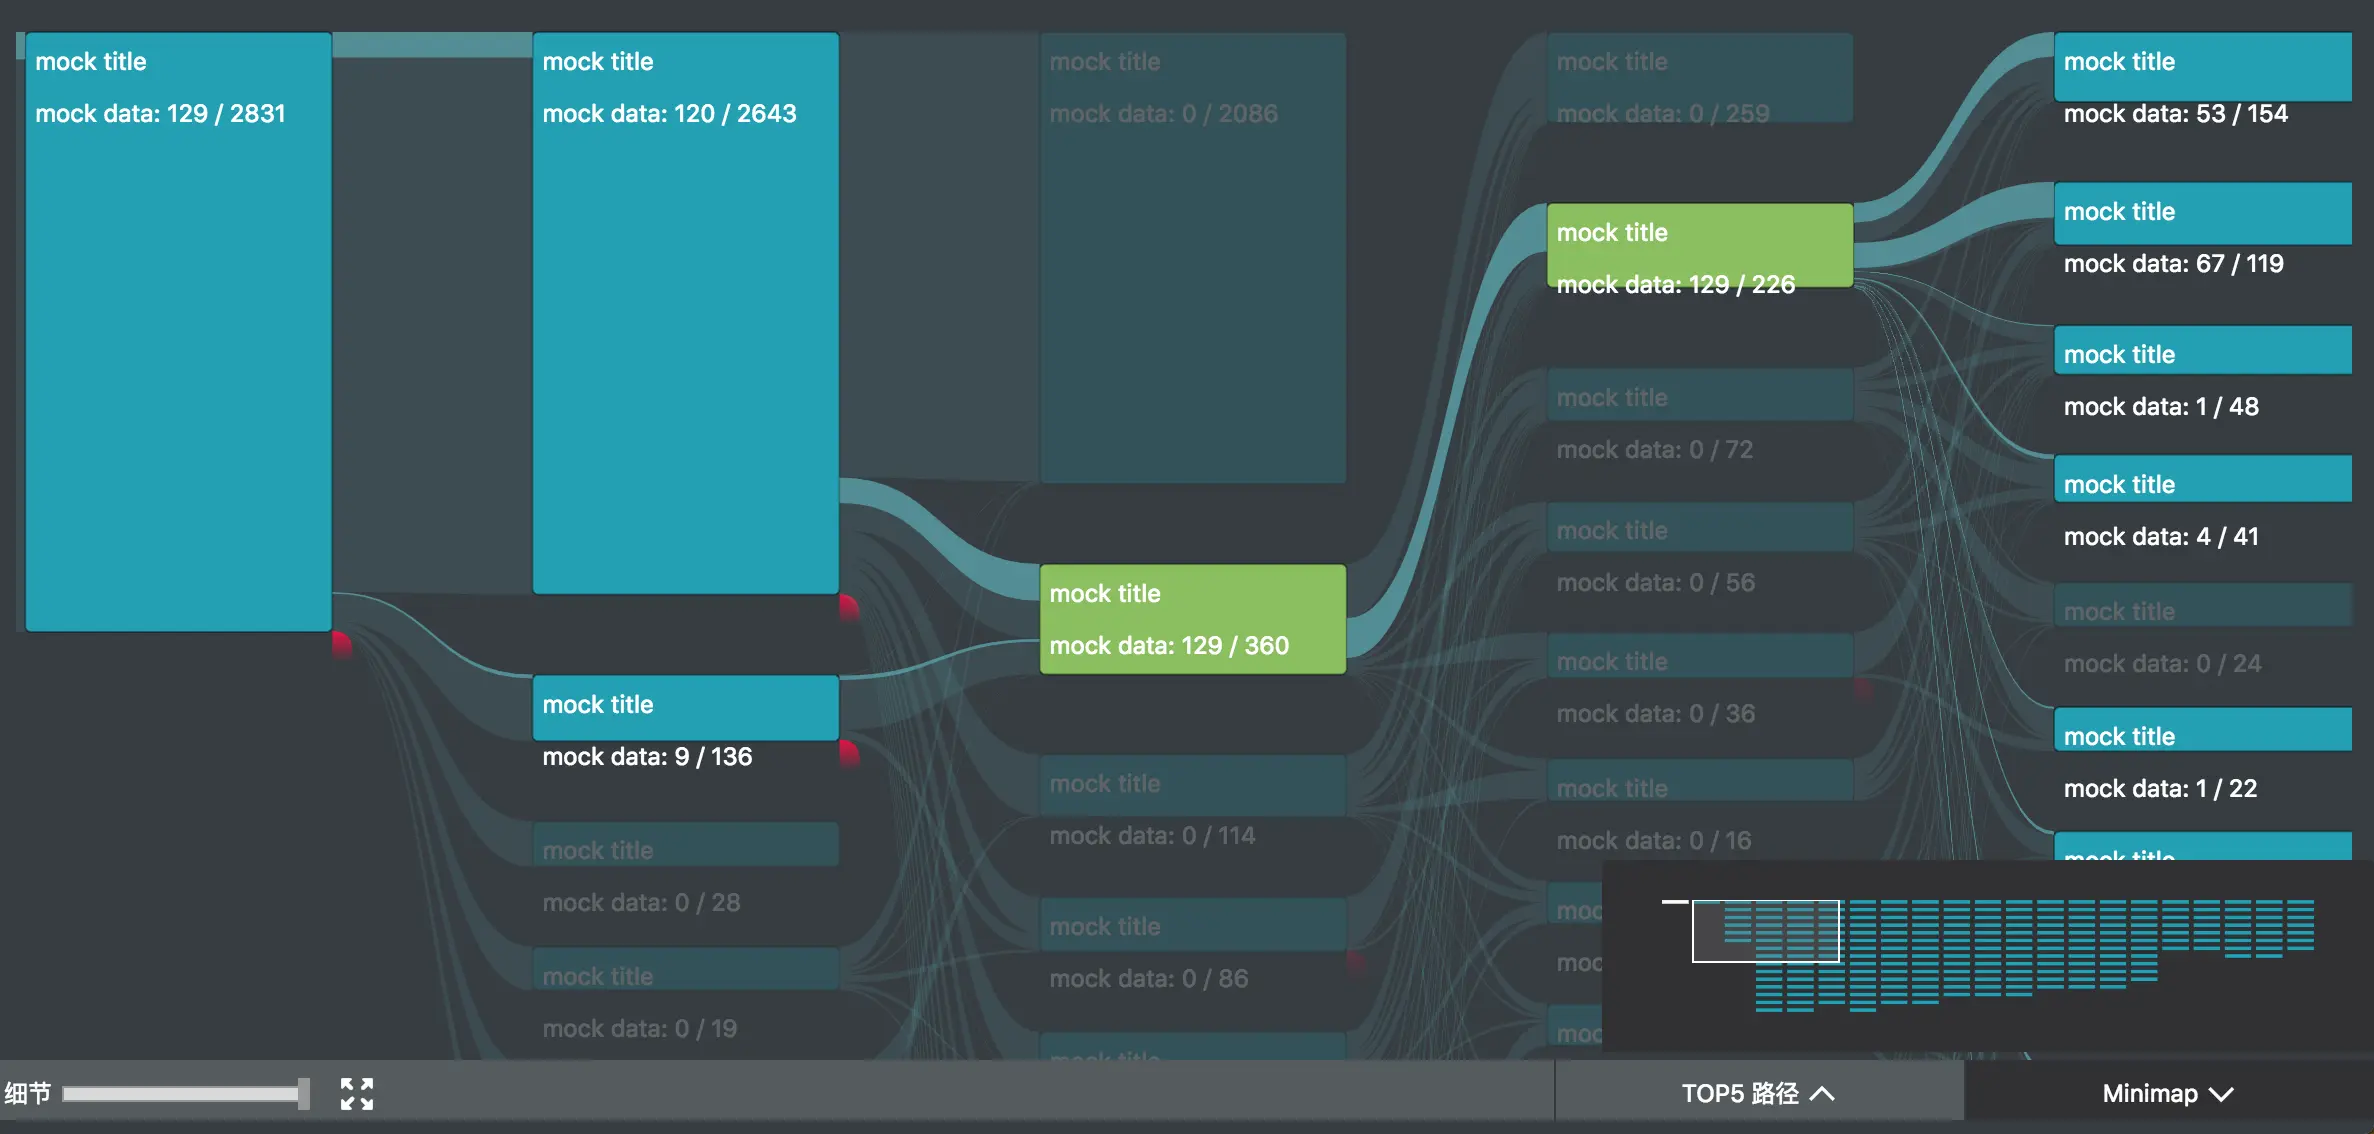The width and height of the screenshot is (2374, 1134).
Task: Click the minimap viewport rectangle
Action: pyautogui.click(x=1765, y=931)
